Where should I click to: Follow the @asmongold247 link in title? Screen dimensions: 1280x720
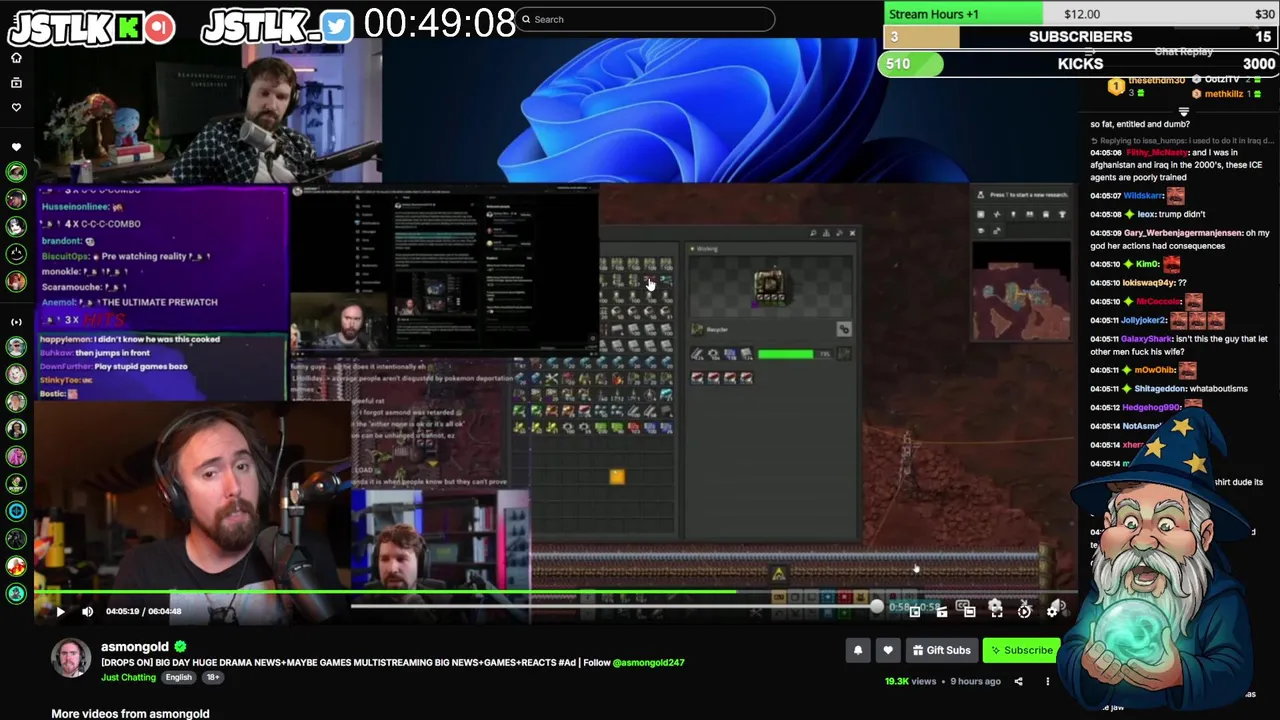648,662
